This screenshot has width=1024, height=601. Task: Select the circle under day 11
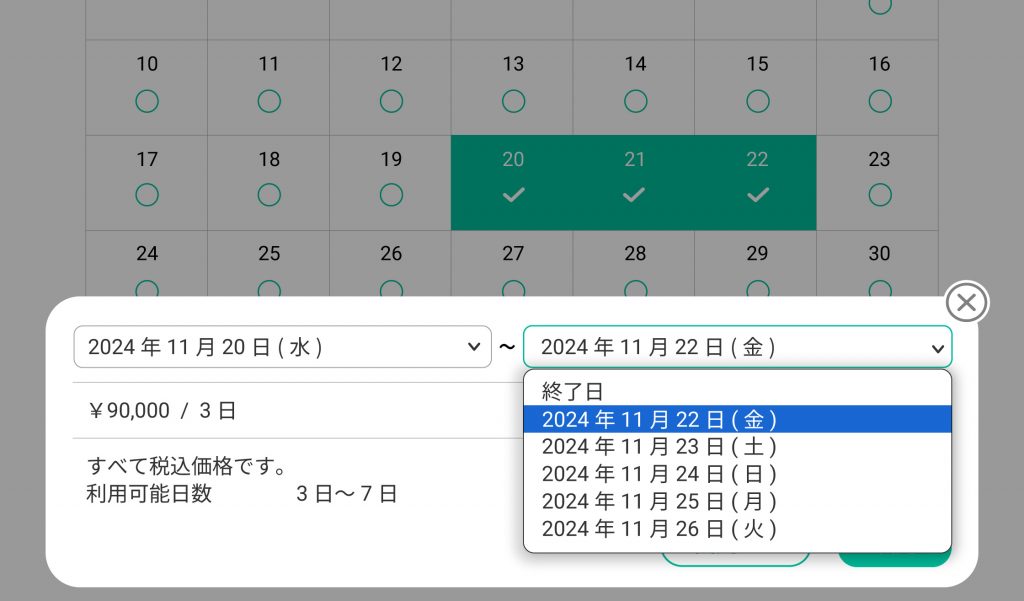269,101
